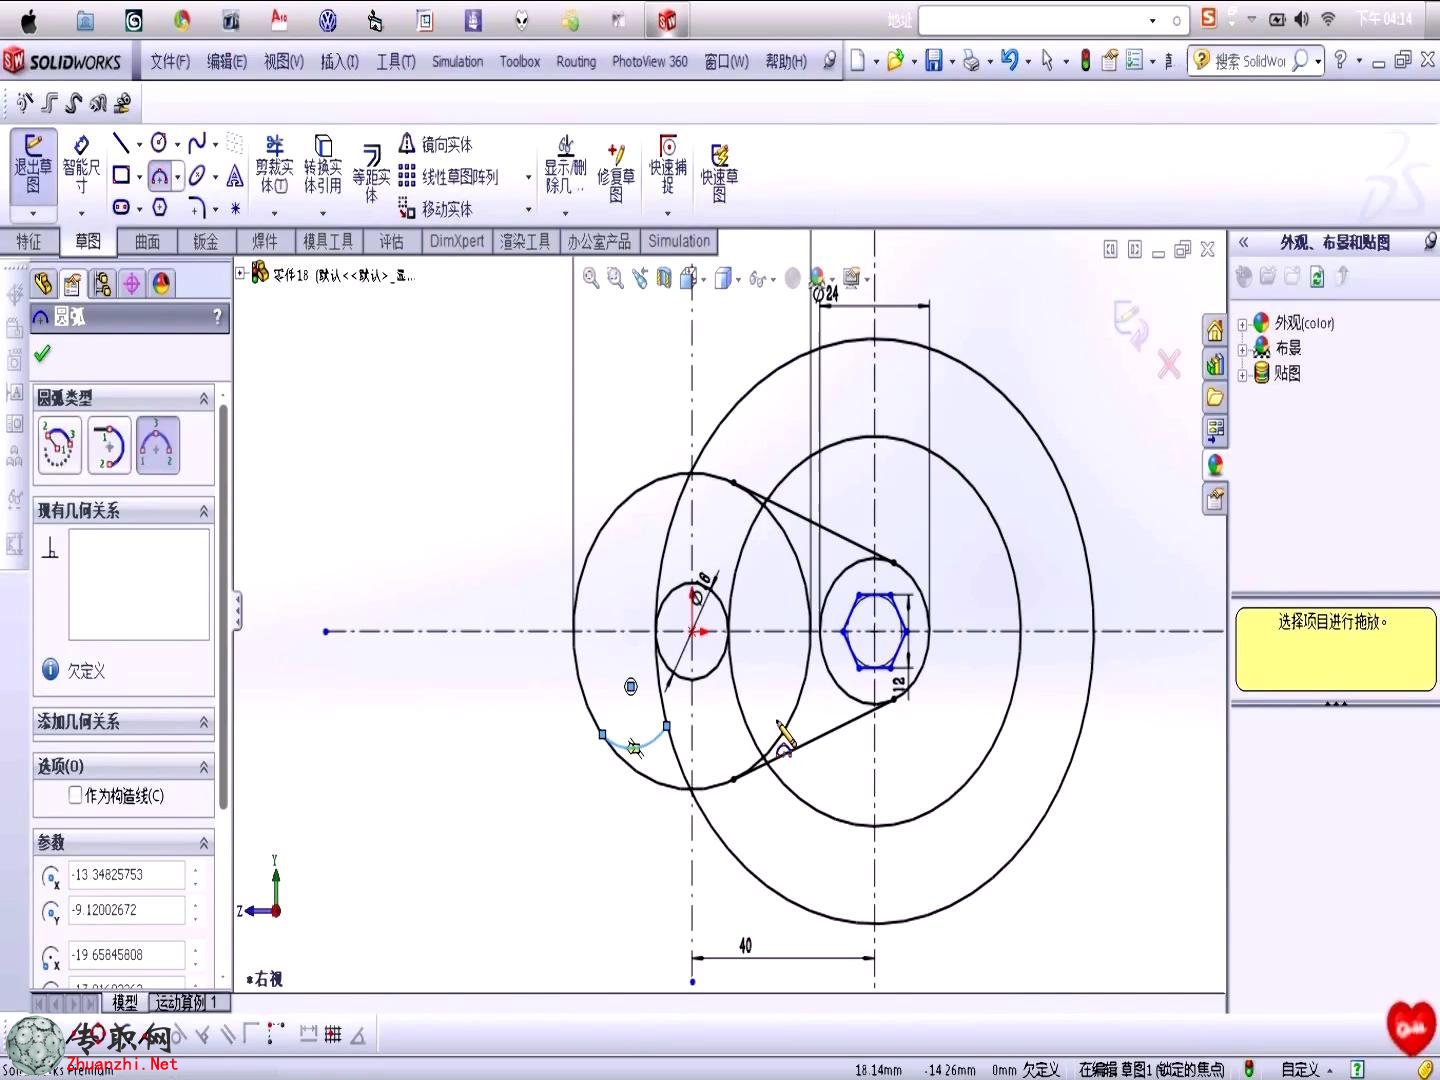
Task: Open File Explorer folder tab in task pane
Action: coord(1215,398)
